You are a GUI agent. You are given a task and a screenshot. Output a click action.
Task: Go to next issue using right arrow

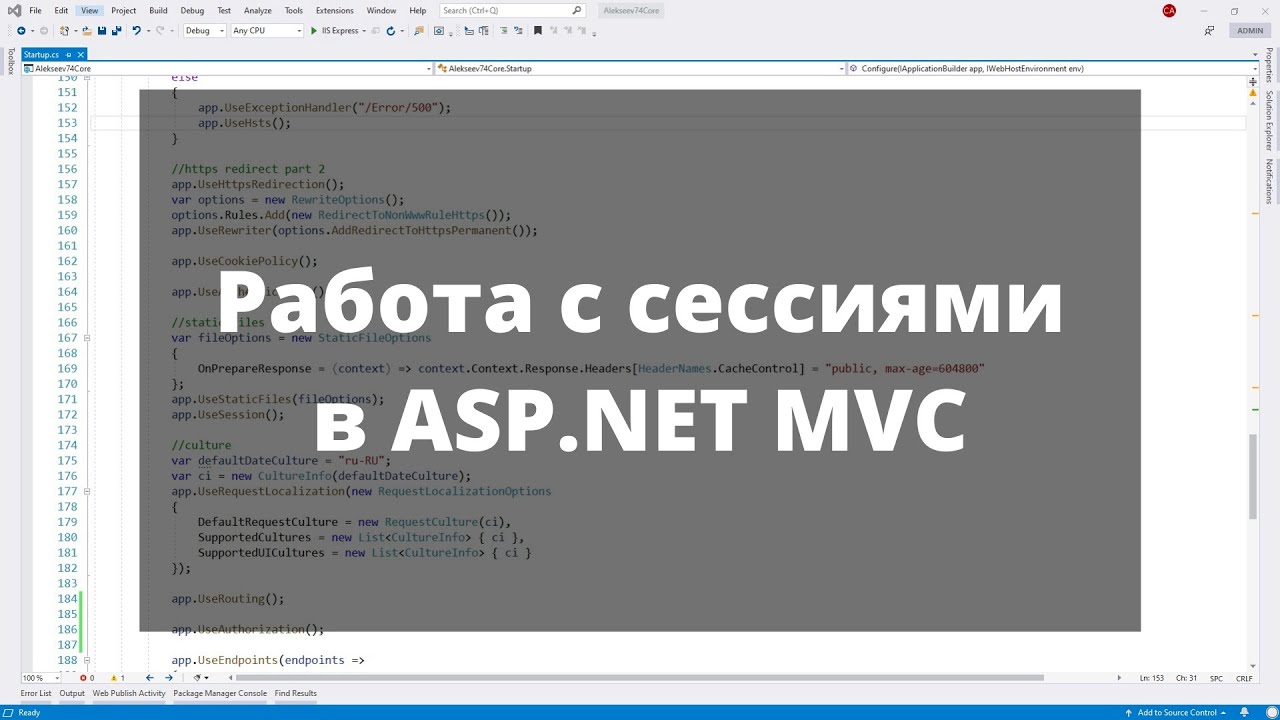(169, 678)
